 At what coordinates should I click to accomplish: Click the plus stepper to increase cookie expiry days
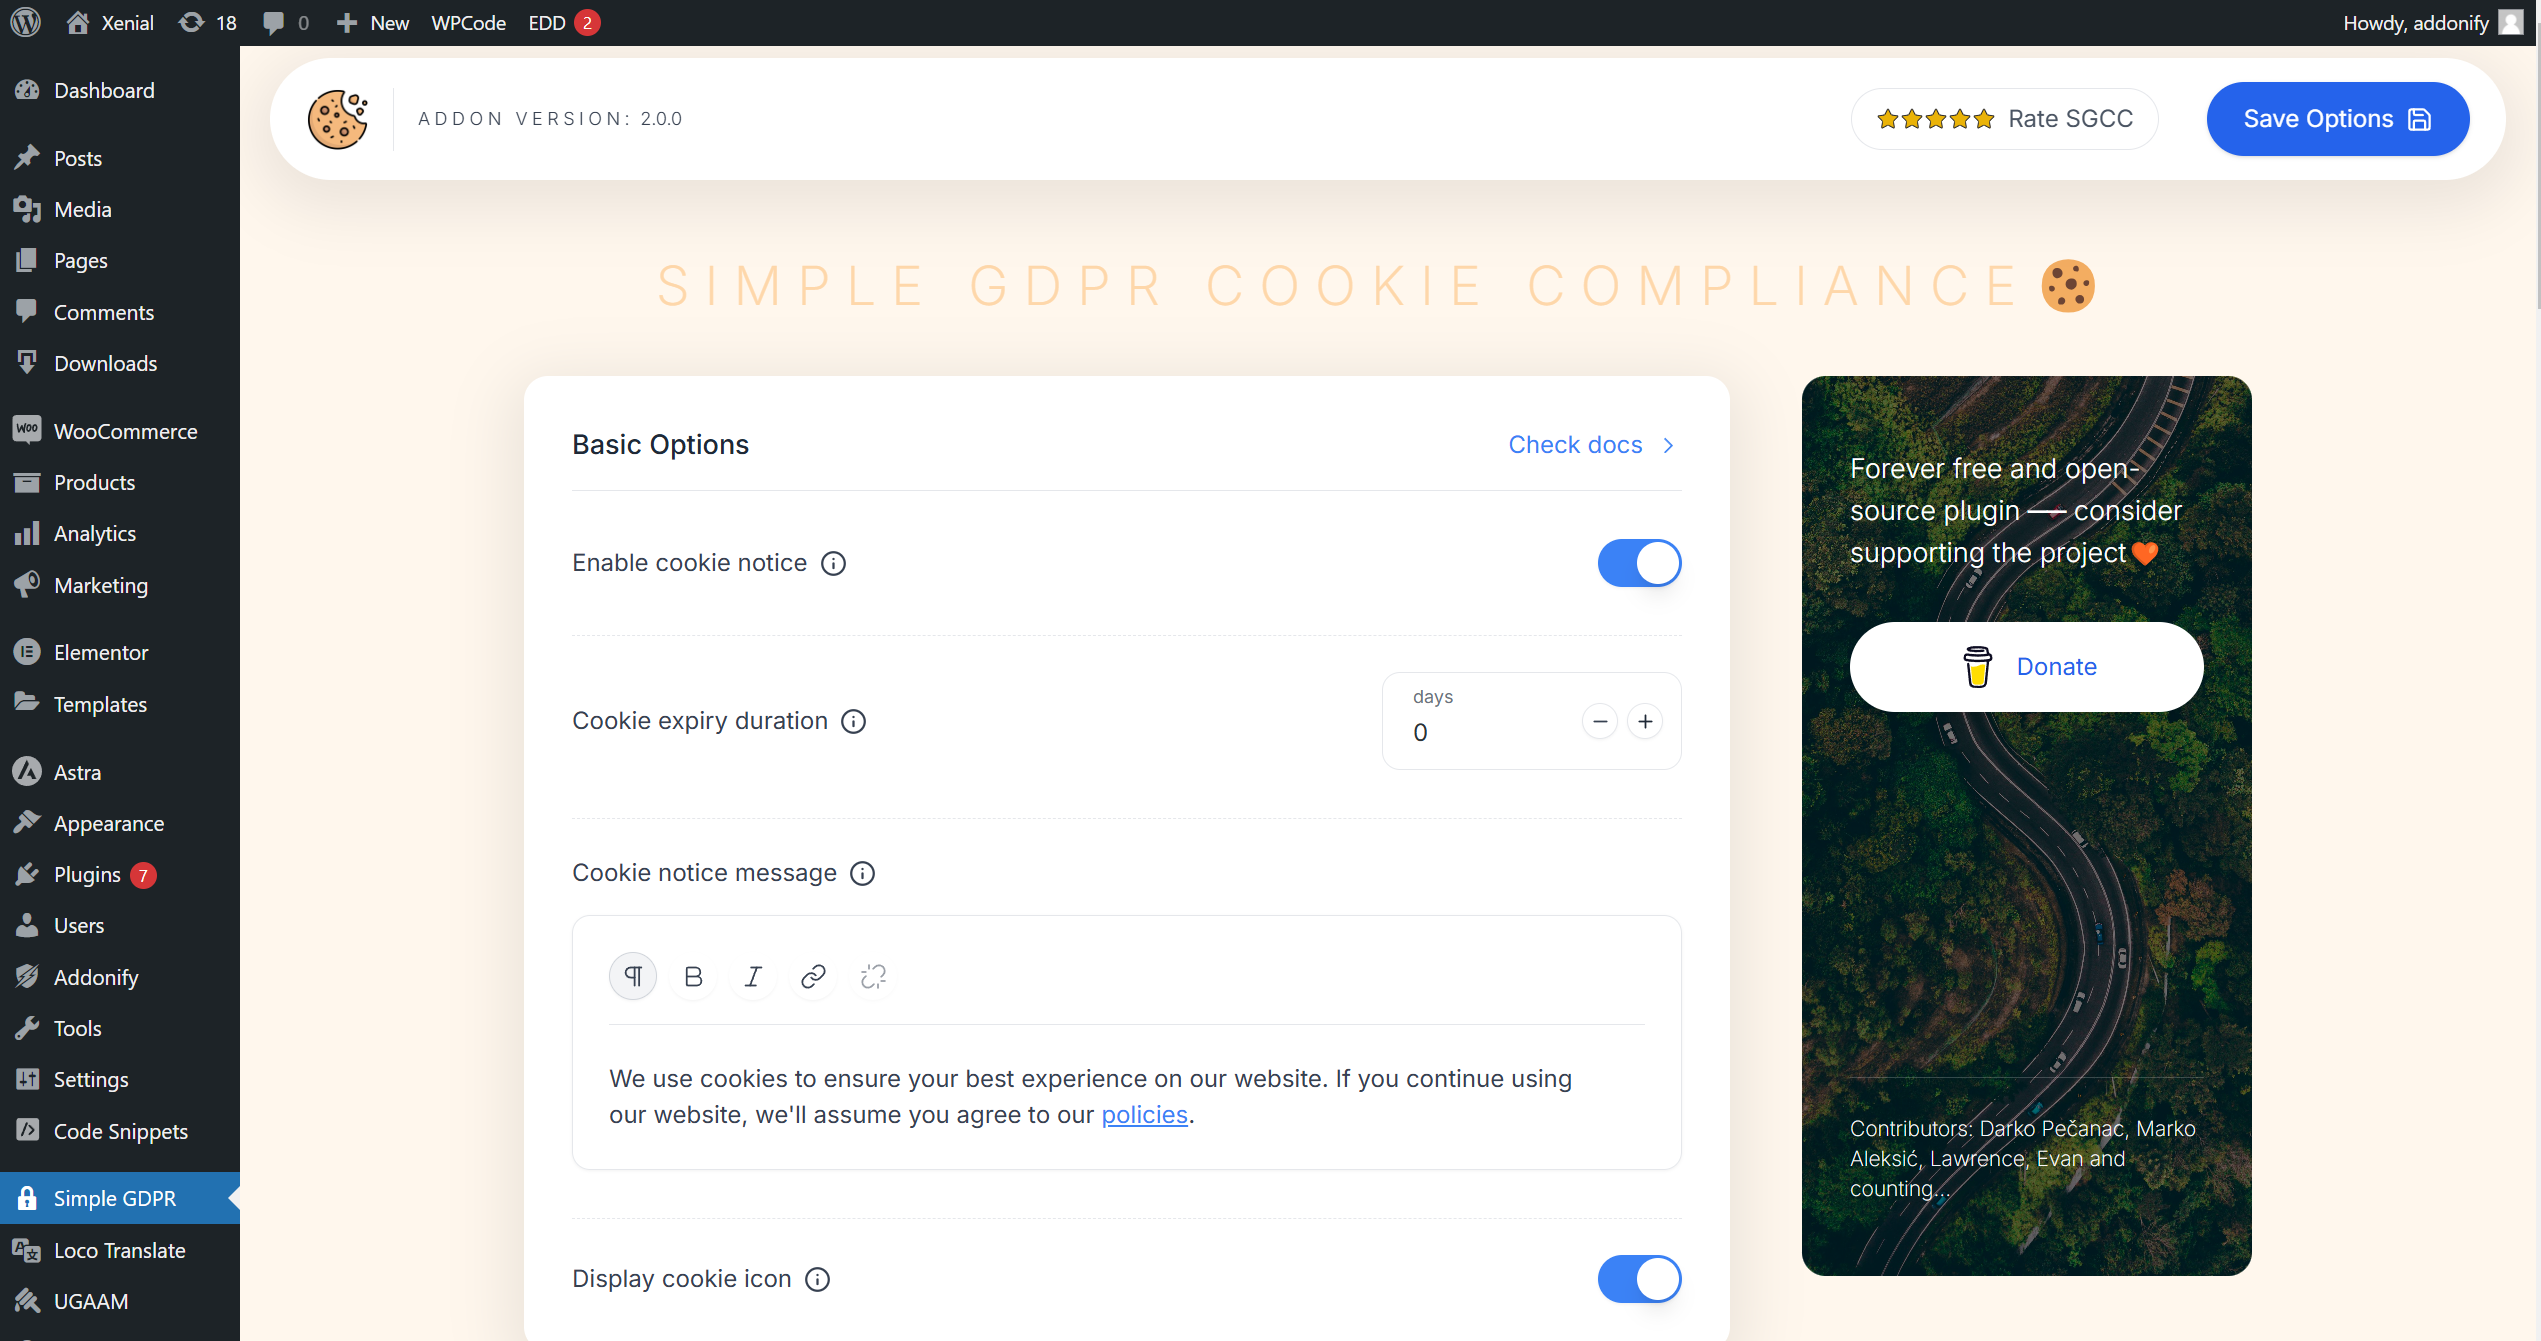[1645, 721]
